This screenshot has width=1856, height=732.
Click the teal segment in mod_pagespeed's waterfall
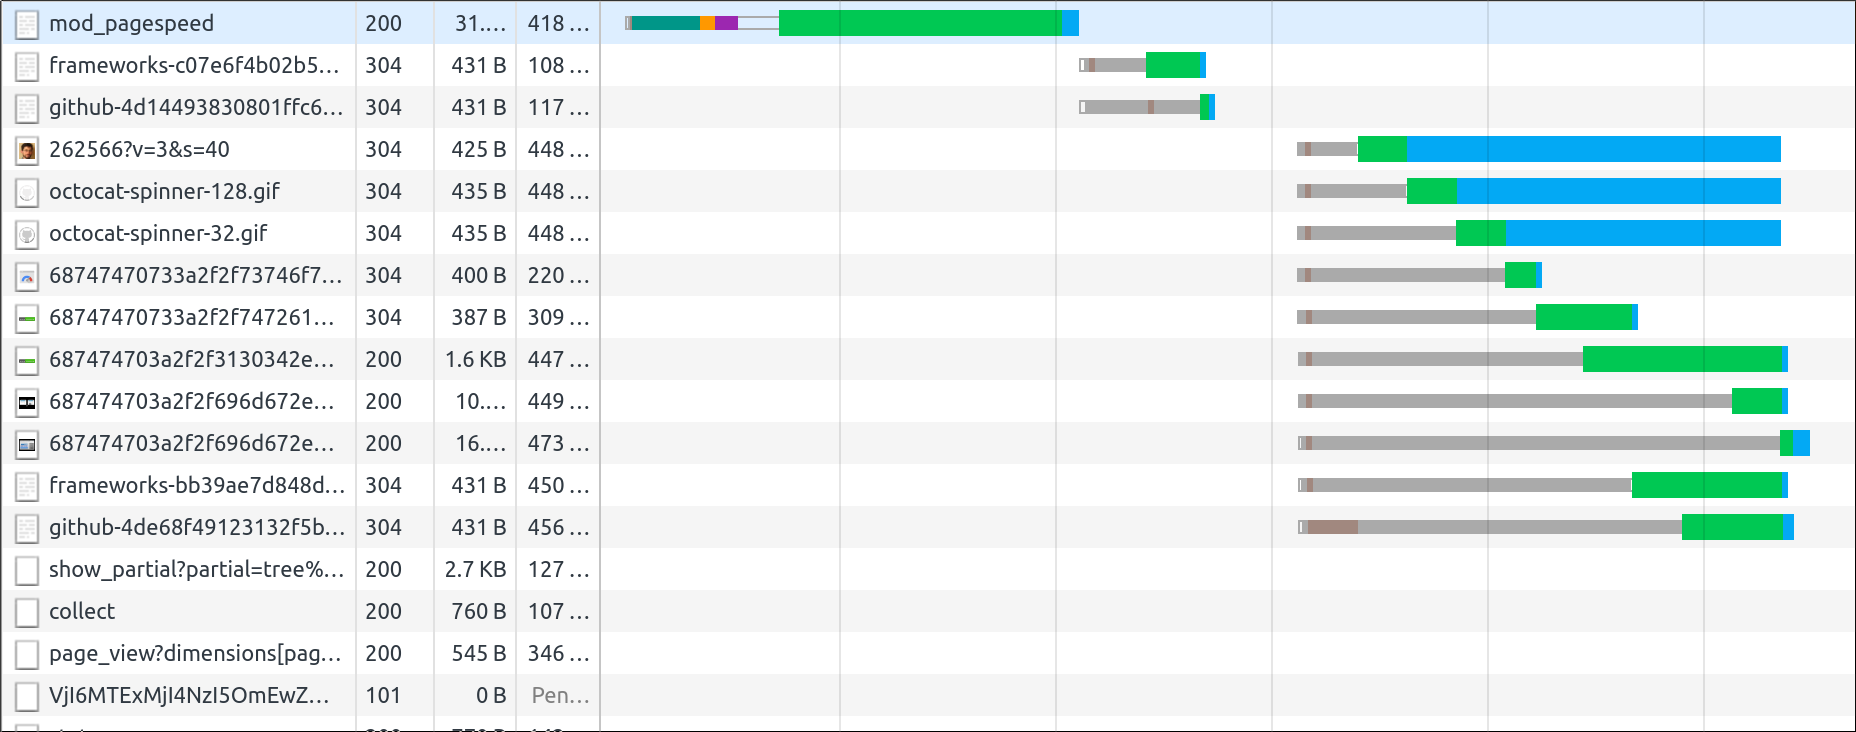(x=665, y=23)
